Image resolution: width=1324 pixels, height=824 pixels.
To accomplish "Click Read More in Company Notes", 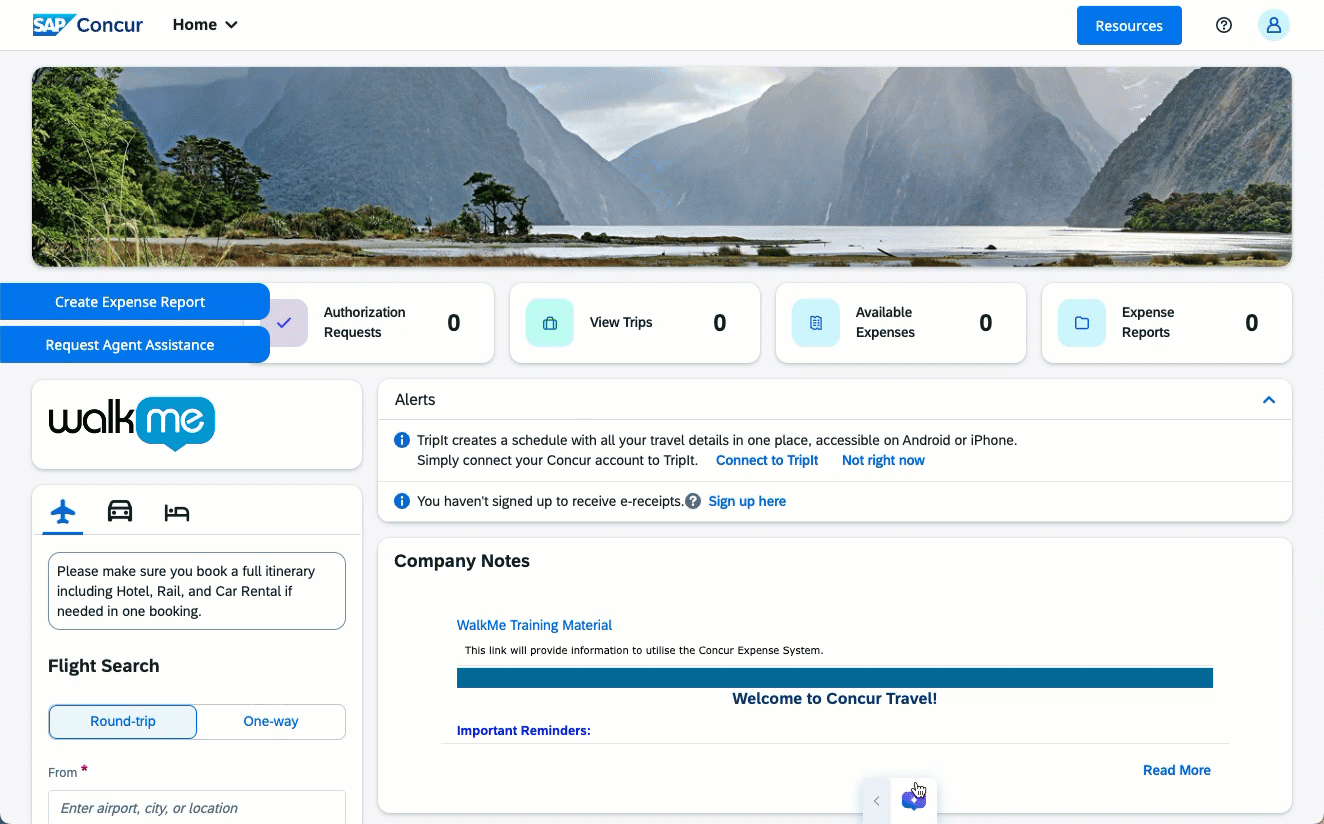I will [x=1177, y=770].
